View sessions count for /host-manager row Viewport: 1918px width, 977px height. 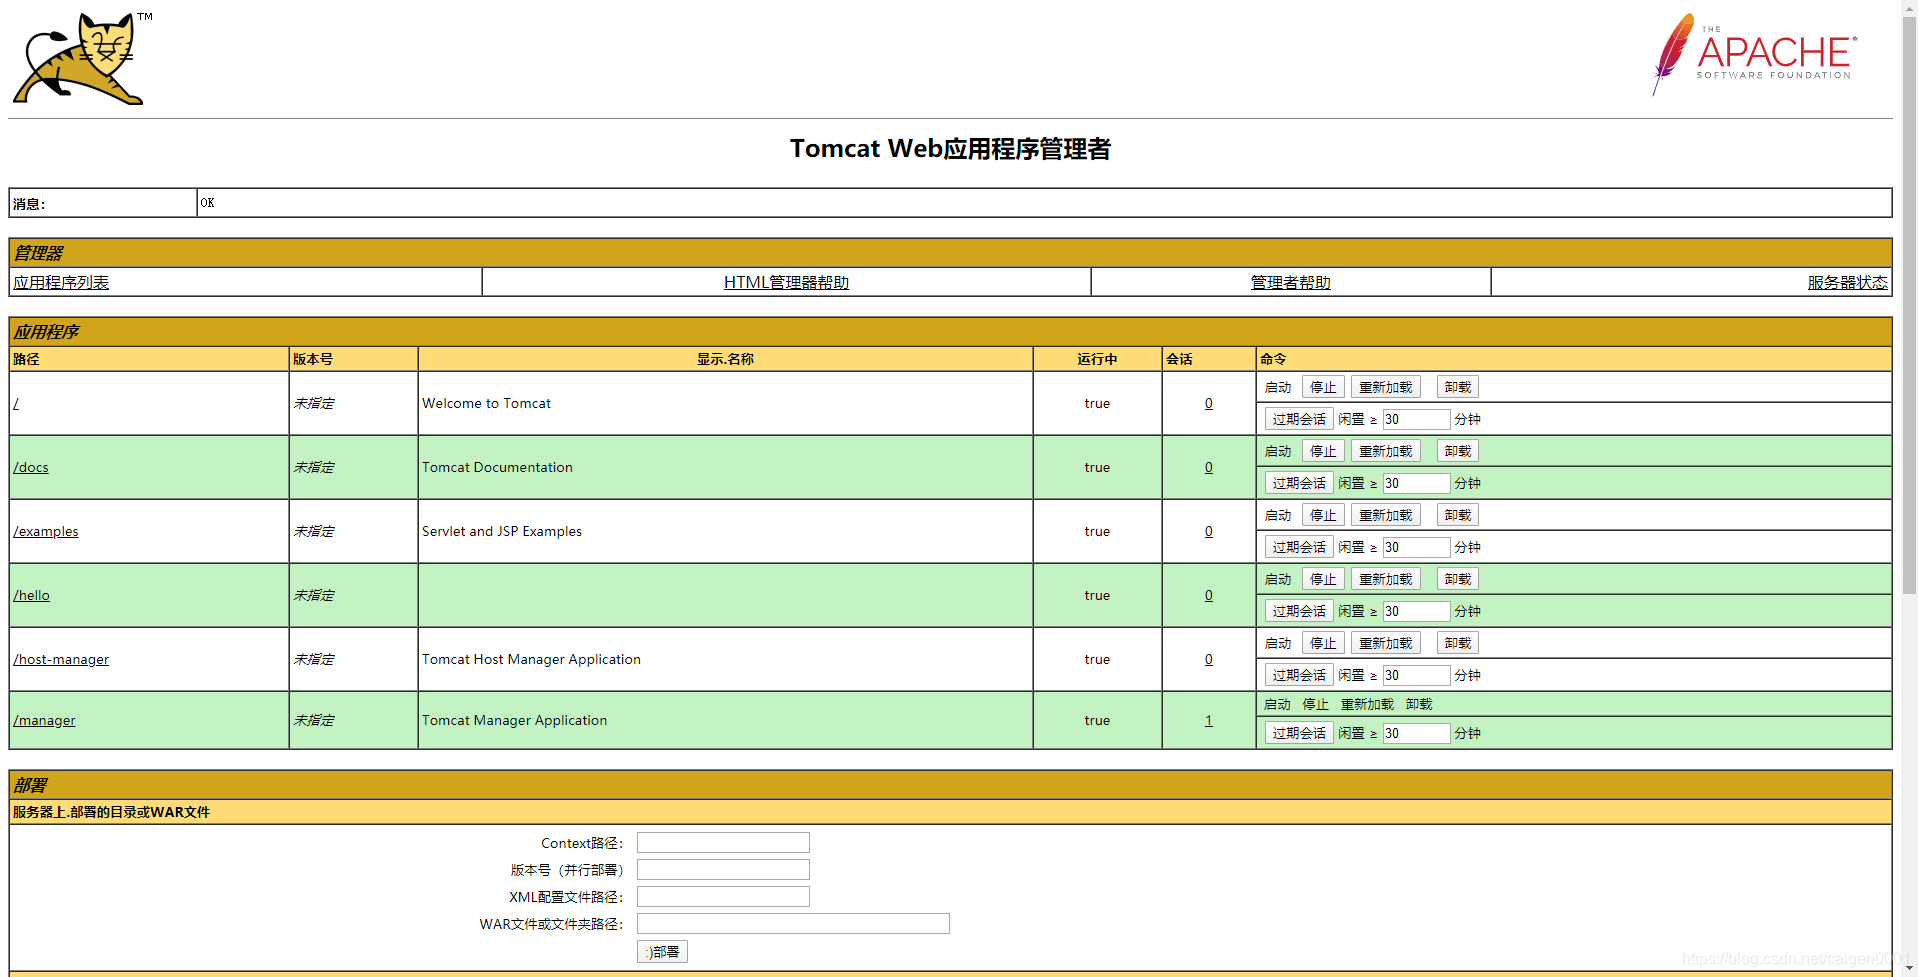[x=1208, y=659]
